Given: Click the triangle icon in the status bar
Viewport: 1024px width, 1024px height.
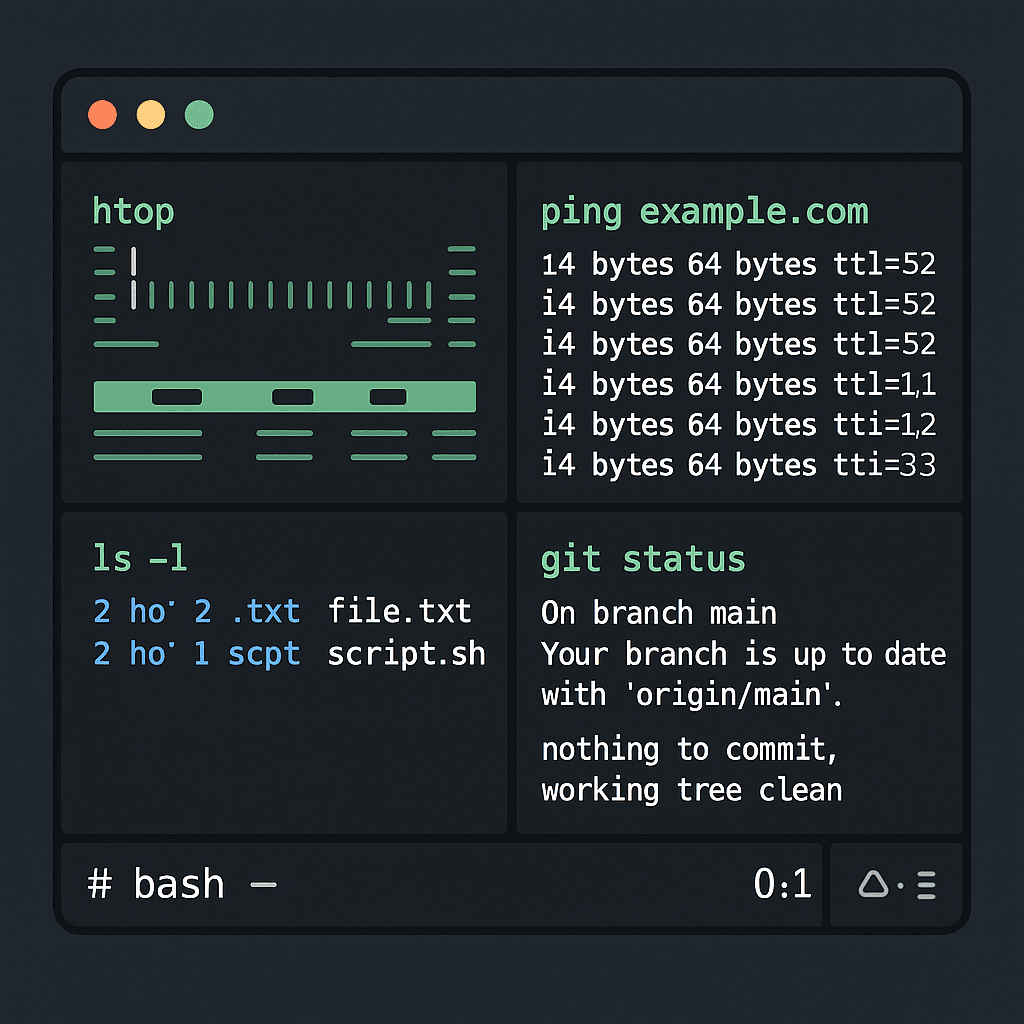Looking at the screenshot, I should coord(873,884).
